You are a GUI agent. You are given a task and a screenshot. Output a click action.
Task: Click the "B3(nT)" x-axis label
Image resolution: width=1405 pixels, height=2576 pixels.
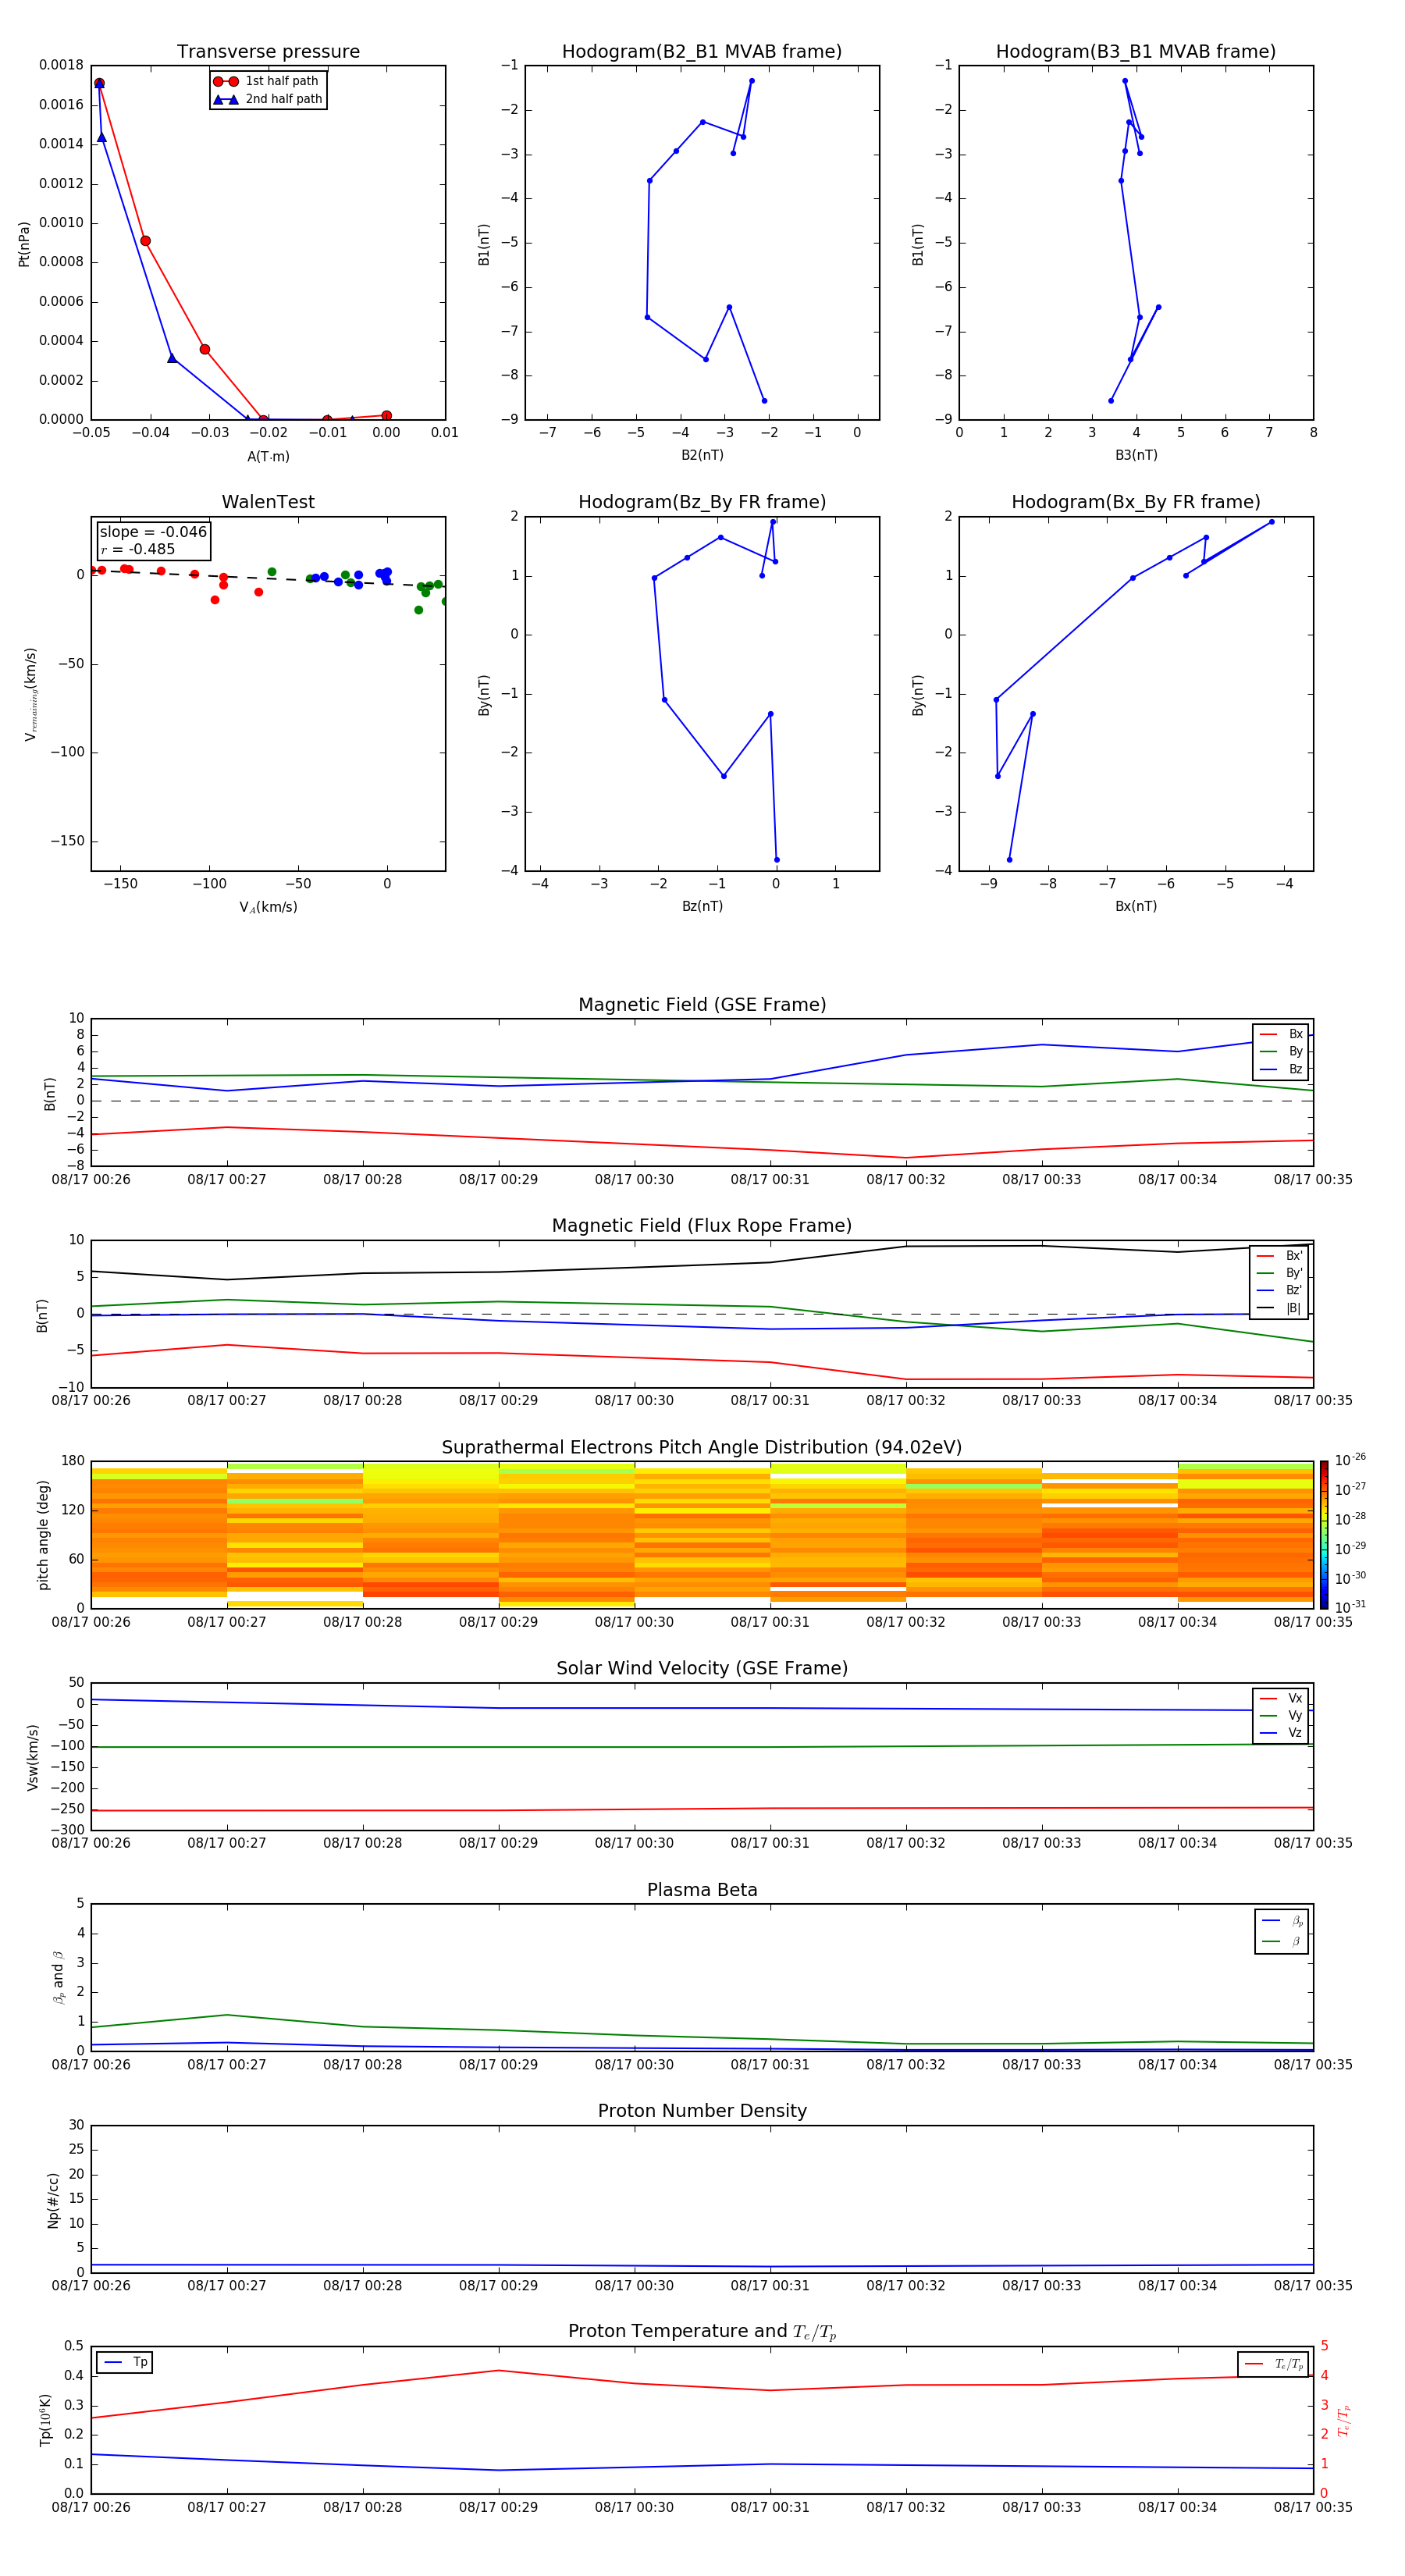(x=1136, y=455)
